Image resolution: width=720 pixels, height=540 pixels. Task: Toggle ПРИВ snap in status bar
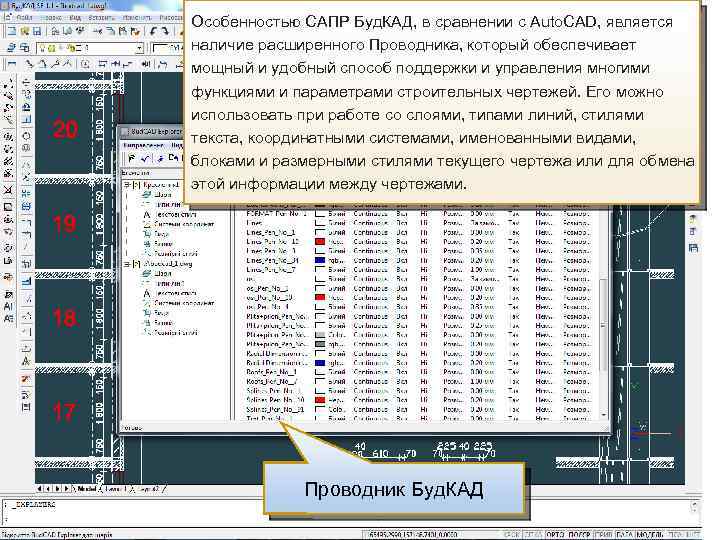pos(602,534)
